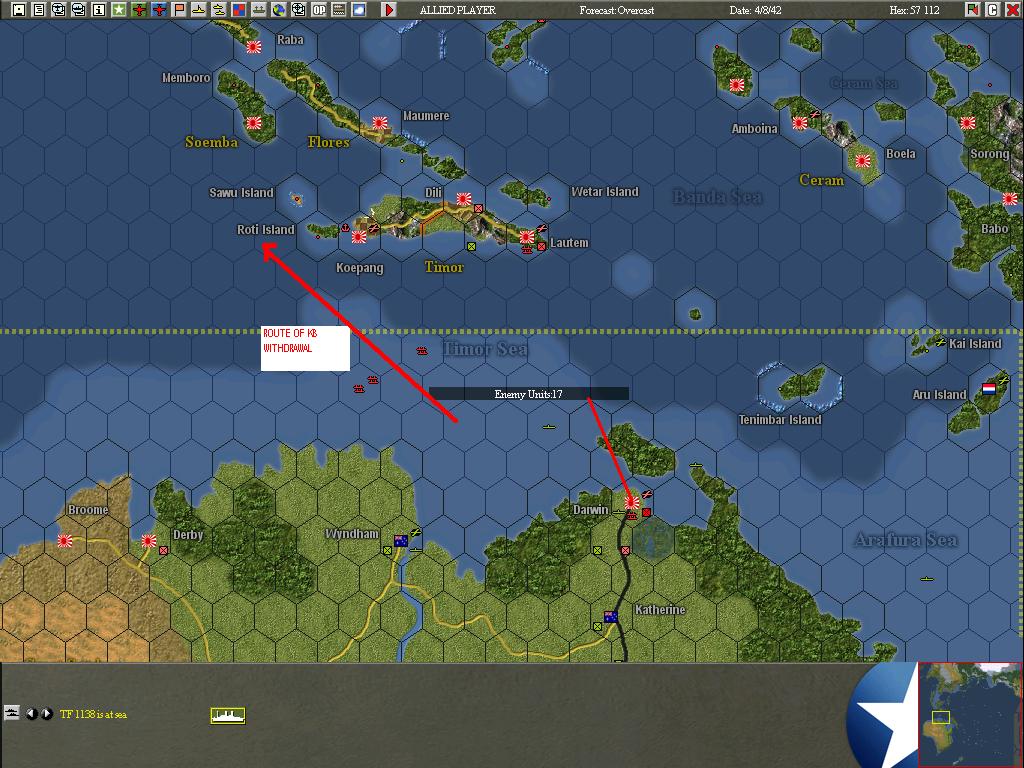1024x768 pixels.
Task: Click the 'Hex: 57 112' coordinate readout
Action: pyautogui.click(x=914, y=10)
